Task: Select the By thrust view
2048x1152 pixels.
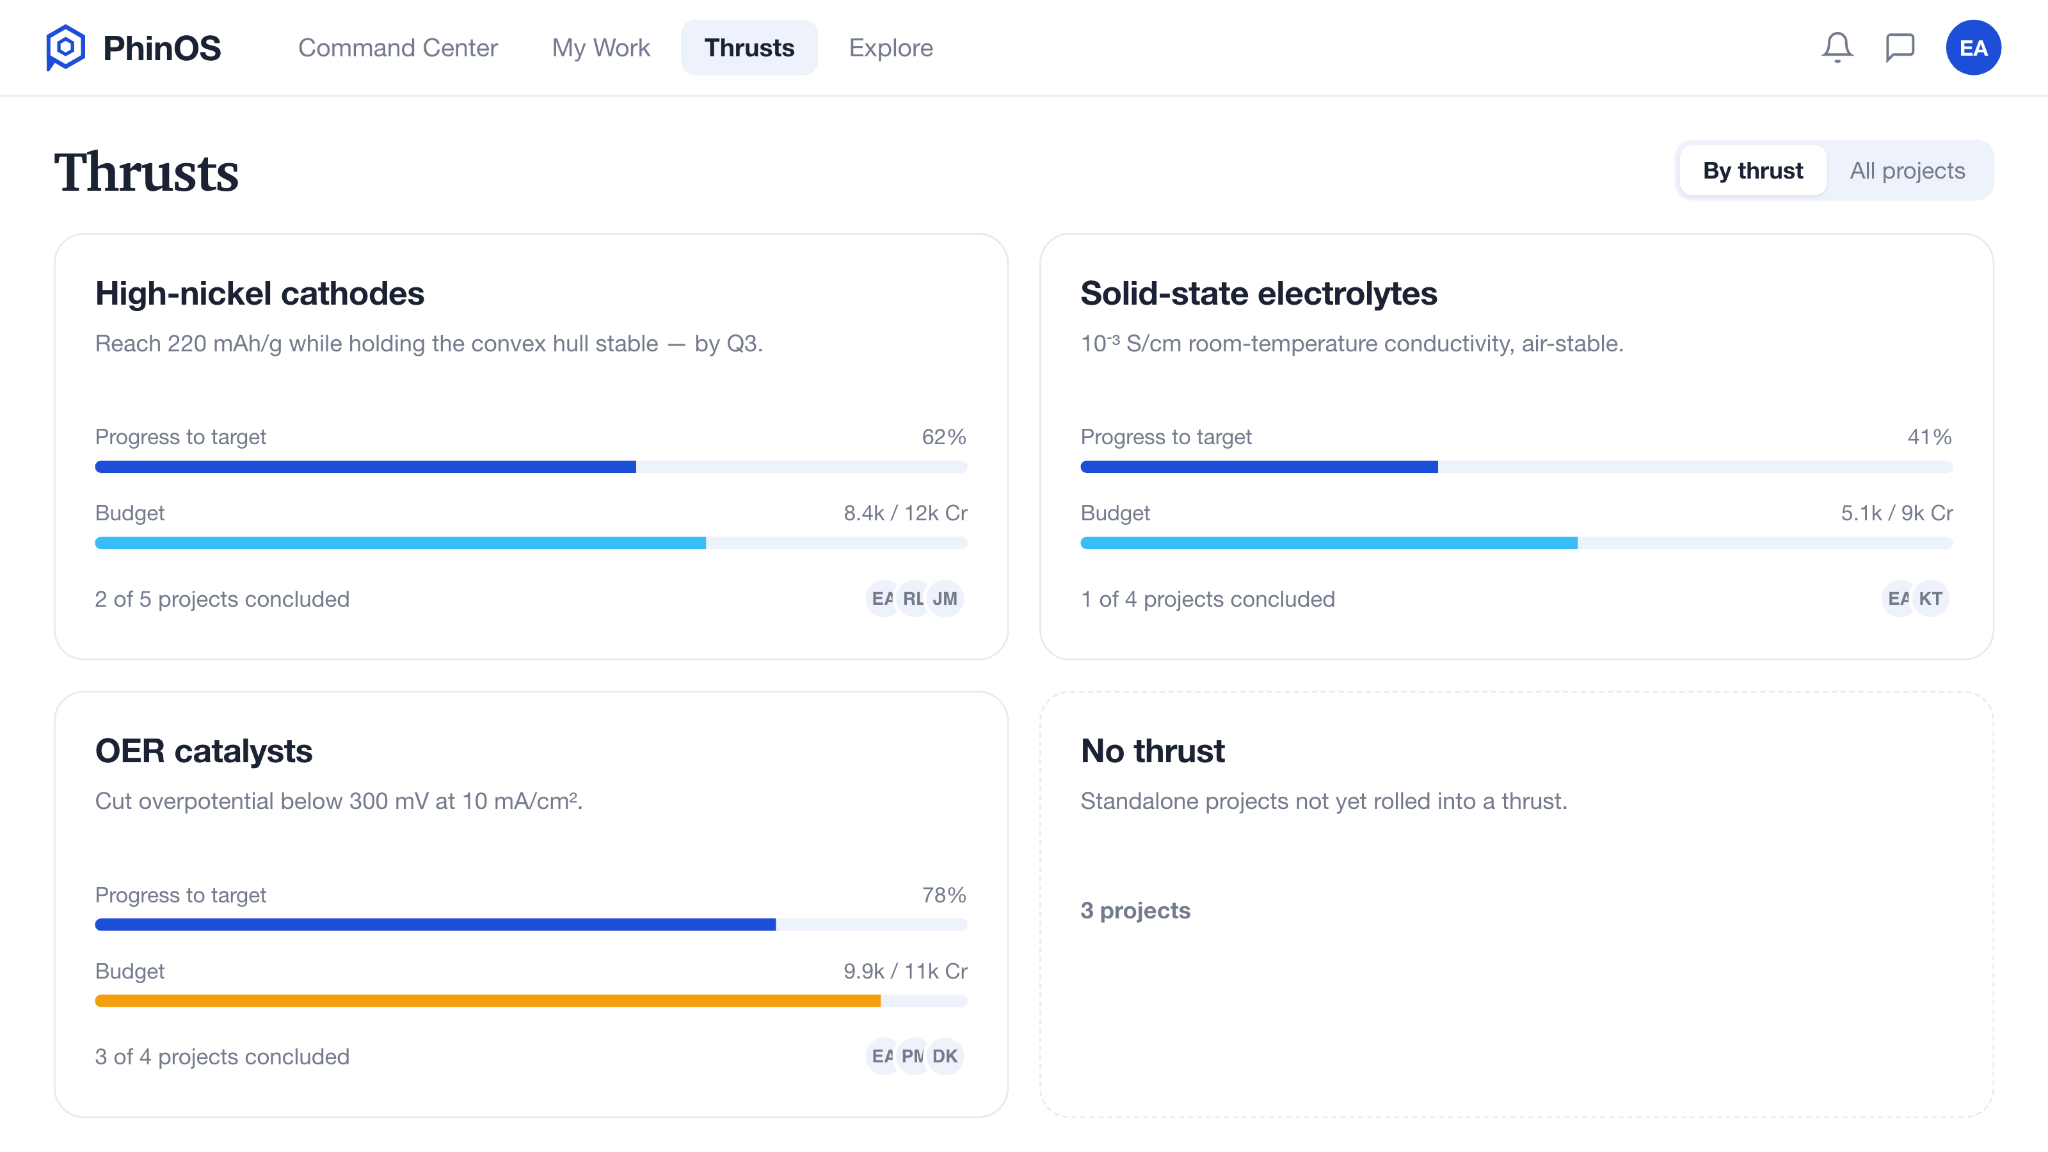Action: (1753, 171)
